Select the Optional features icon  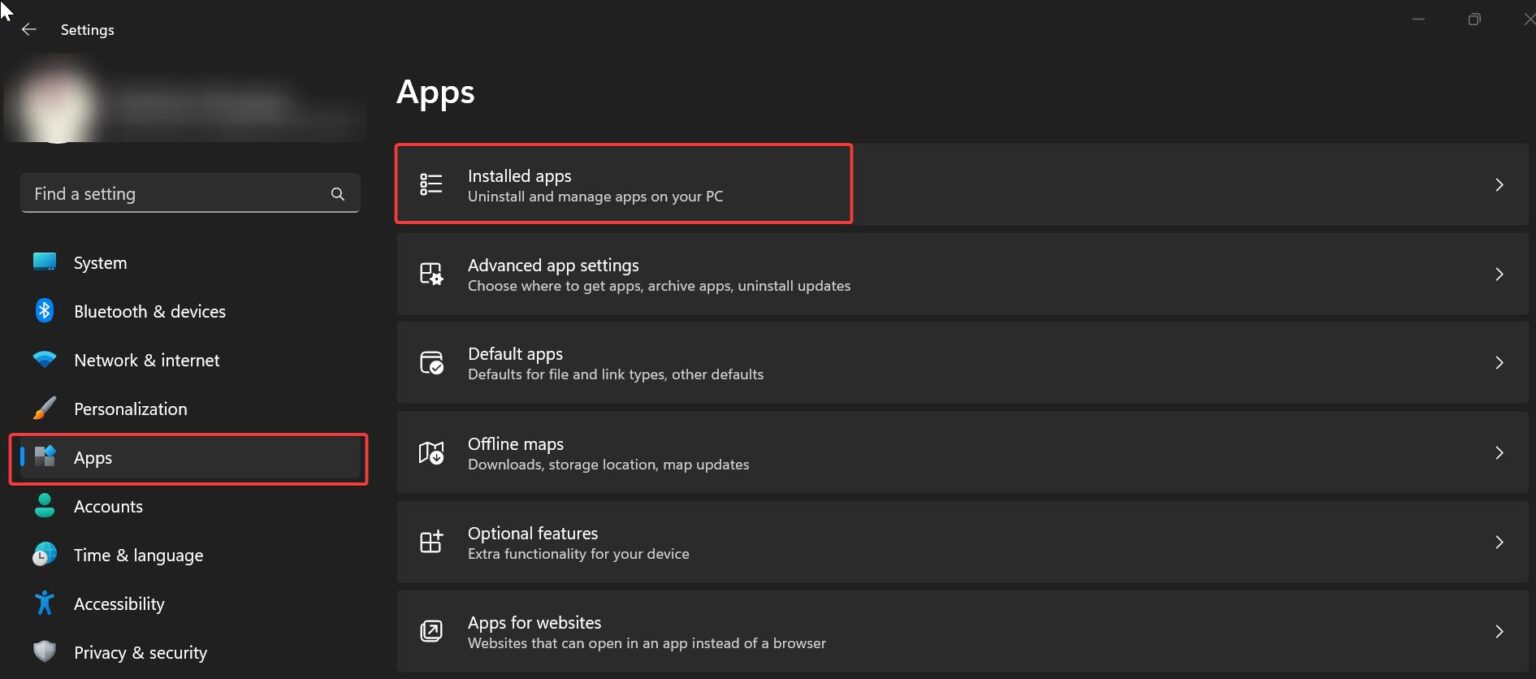pos(430,541)
